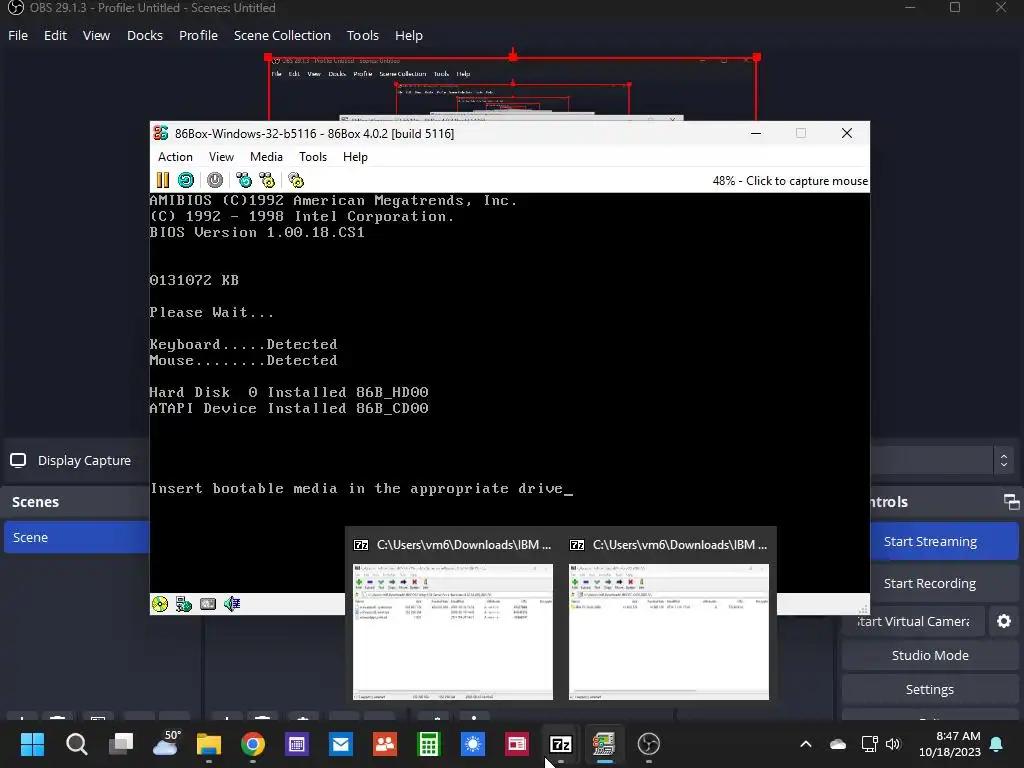Viewport: 1024px width, 768px height.
Task: Open the 86Box Help menu
Action: pyautogui.click(x=355, y=157)
